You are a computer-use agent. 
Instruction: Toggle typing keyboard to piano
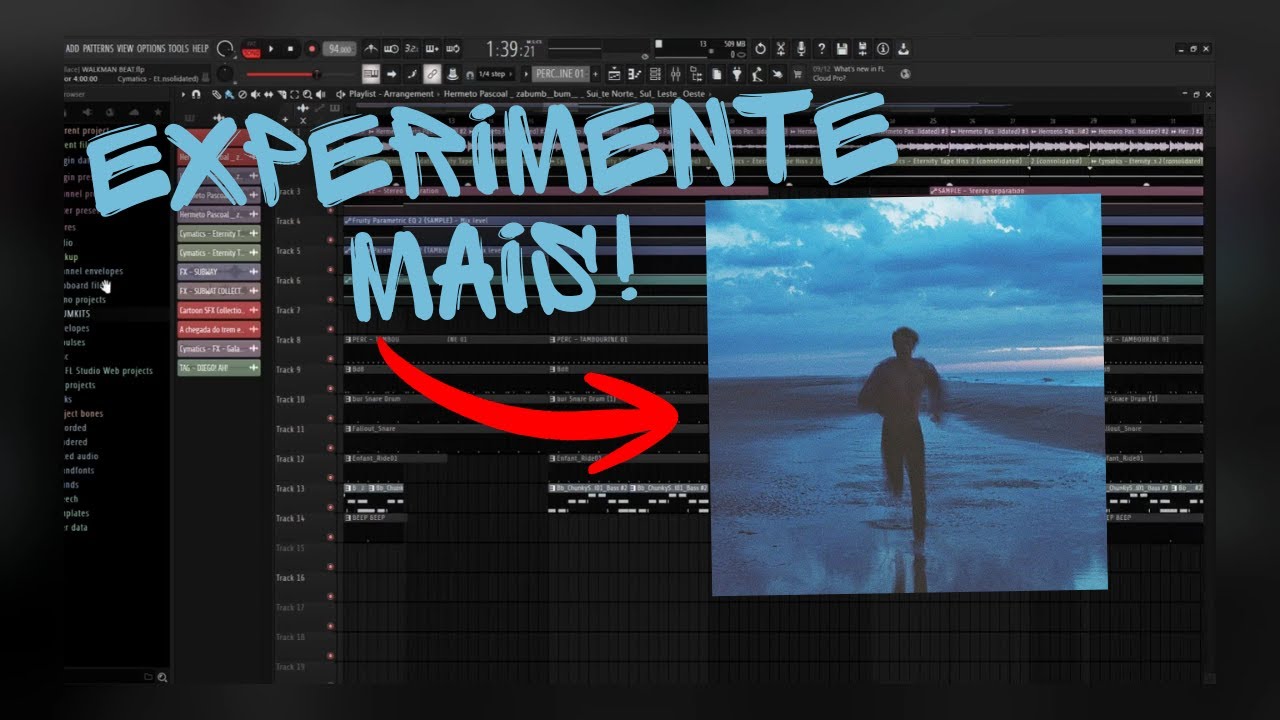pos(371,74)
